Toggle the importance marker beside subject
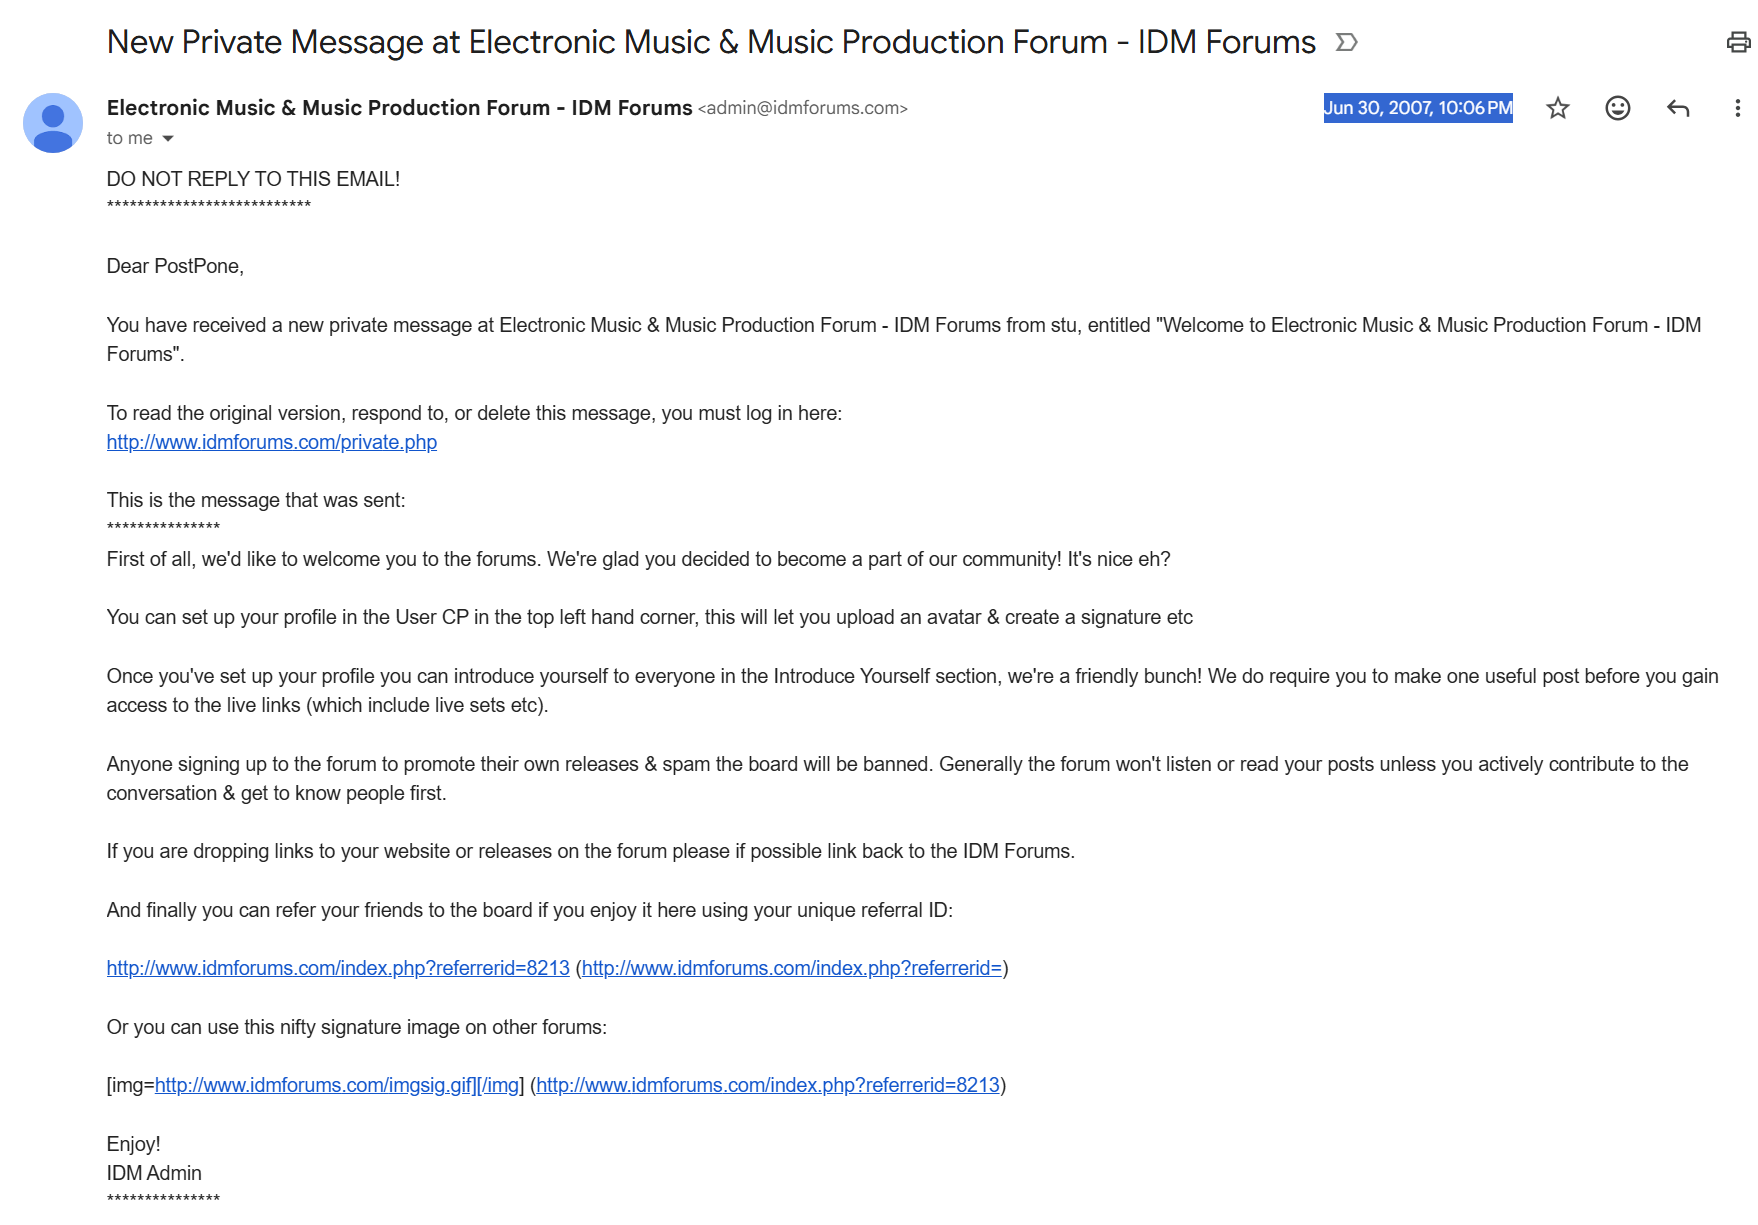Screen dimensions: 1758x1225 tap(1346, 42)
